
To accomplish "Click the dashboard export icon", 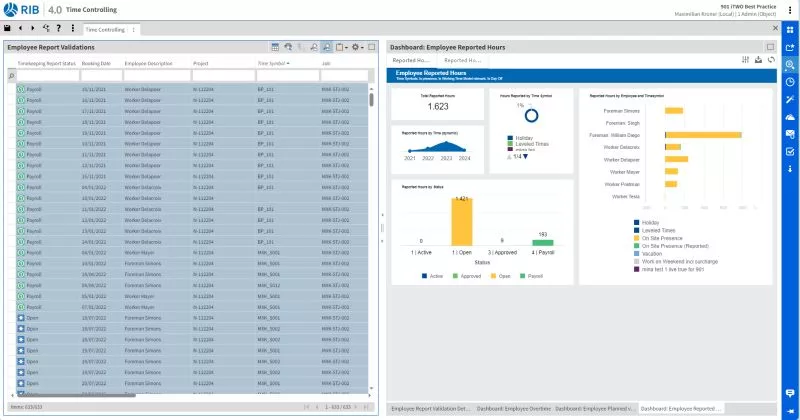I will click(758, 60).
